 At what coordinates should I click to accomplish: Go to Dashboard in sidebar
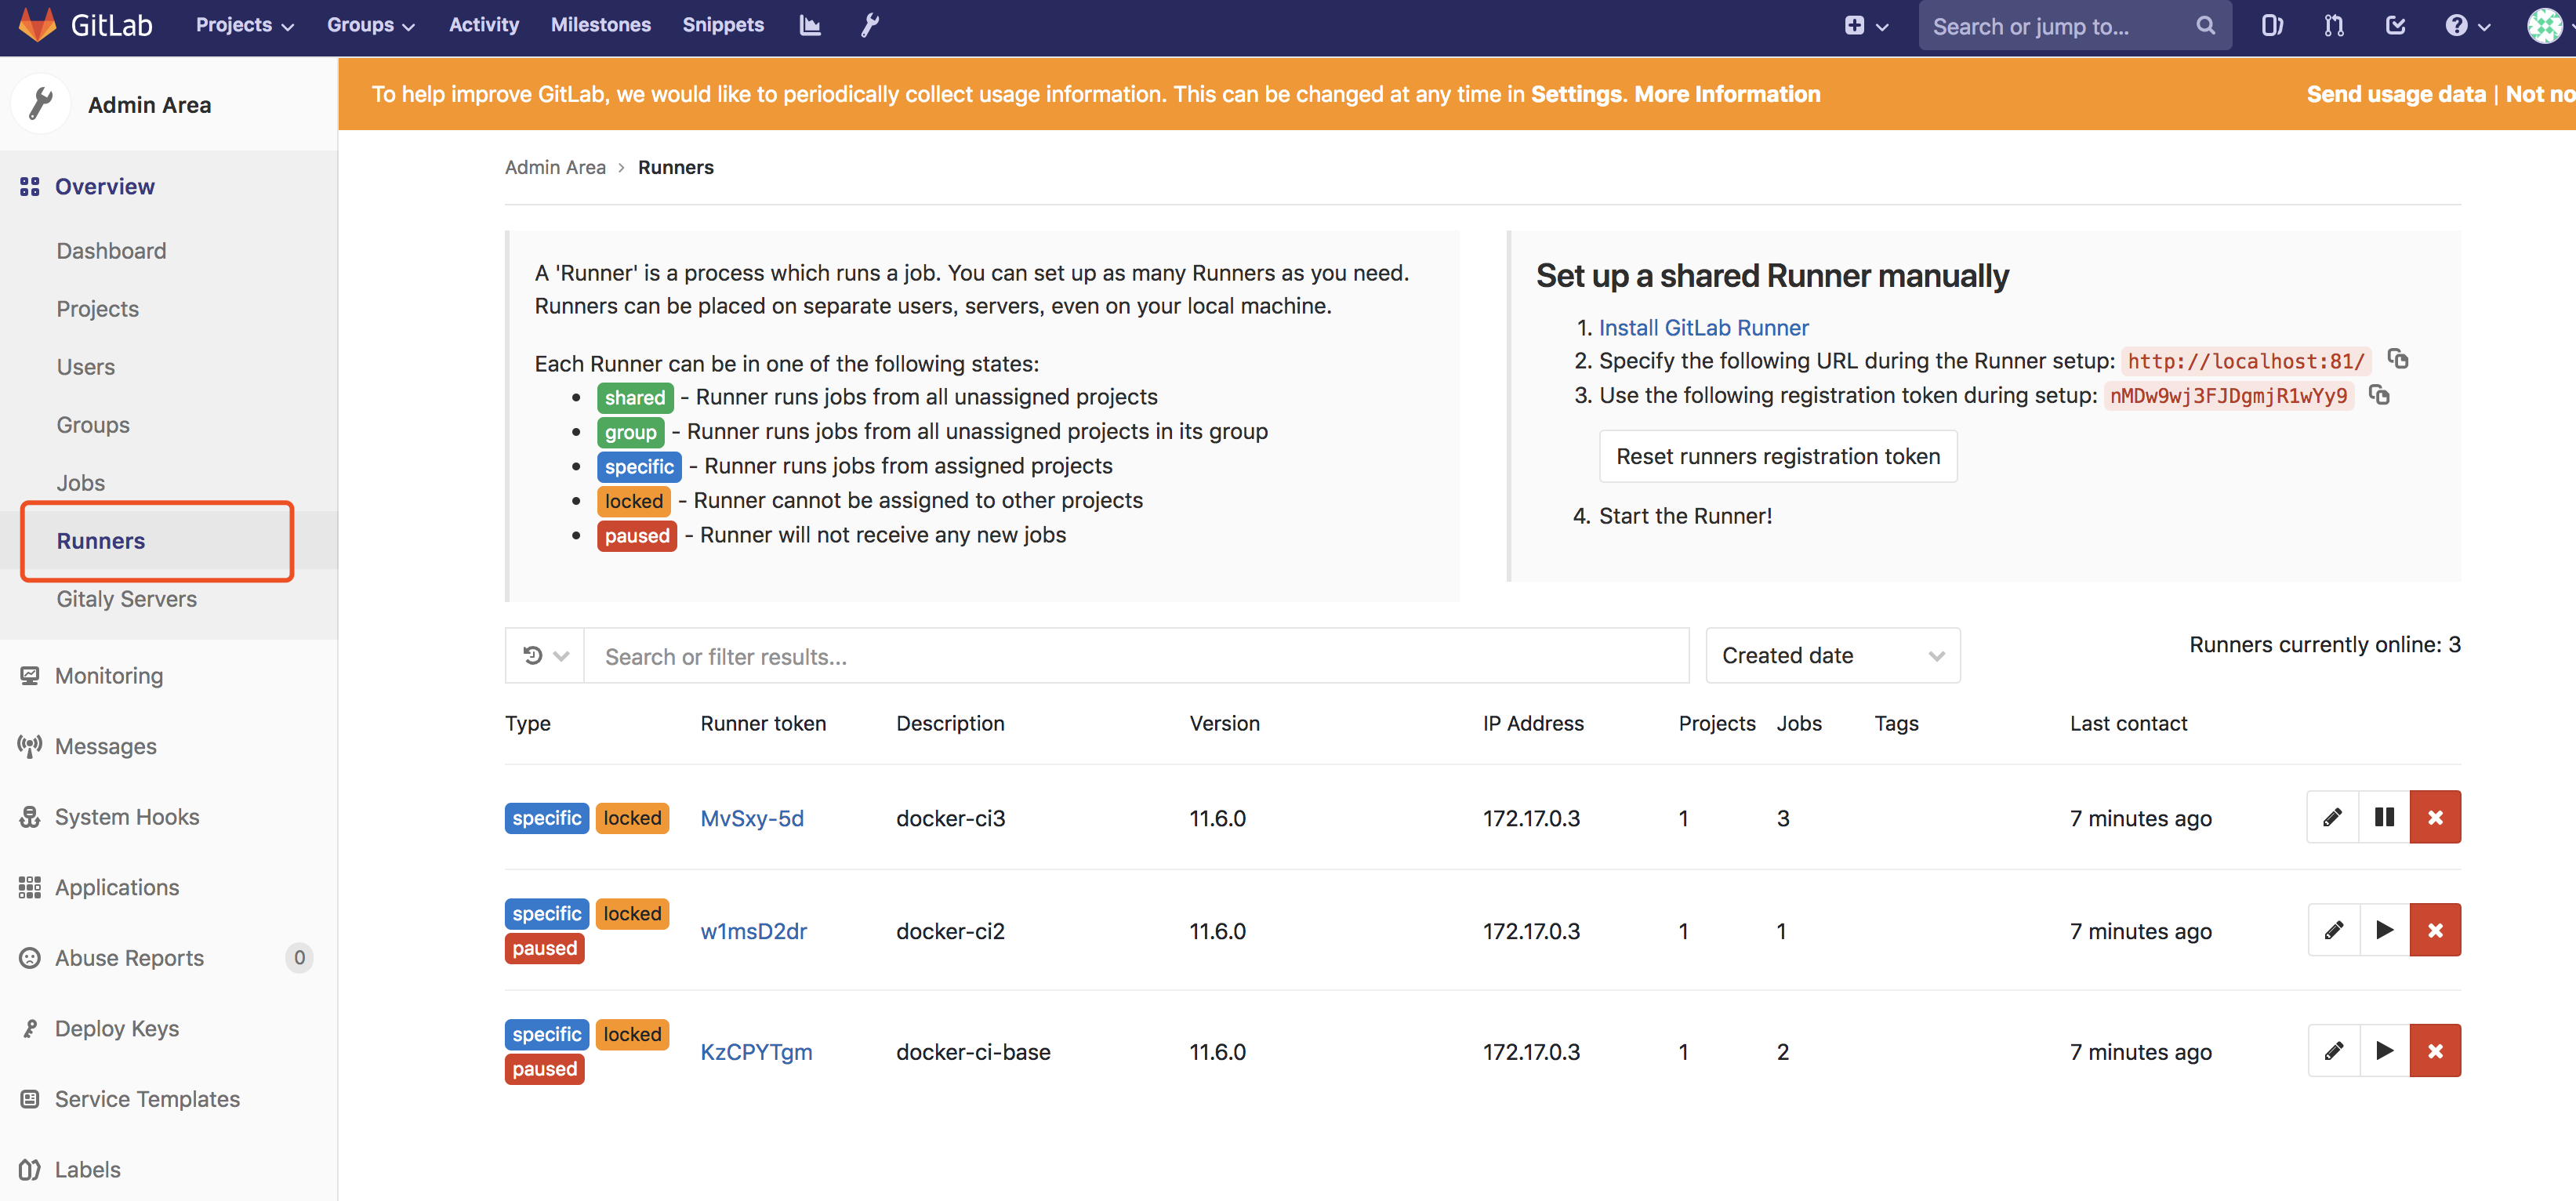[x=111, y=250]
